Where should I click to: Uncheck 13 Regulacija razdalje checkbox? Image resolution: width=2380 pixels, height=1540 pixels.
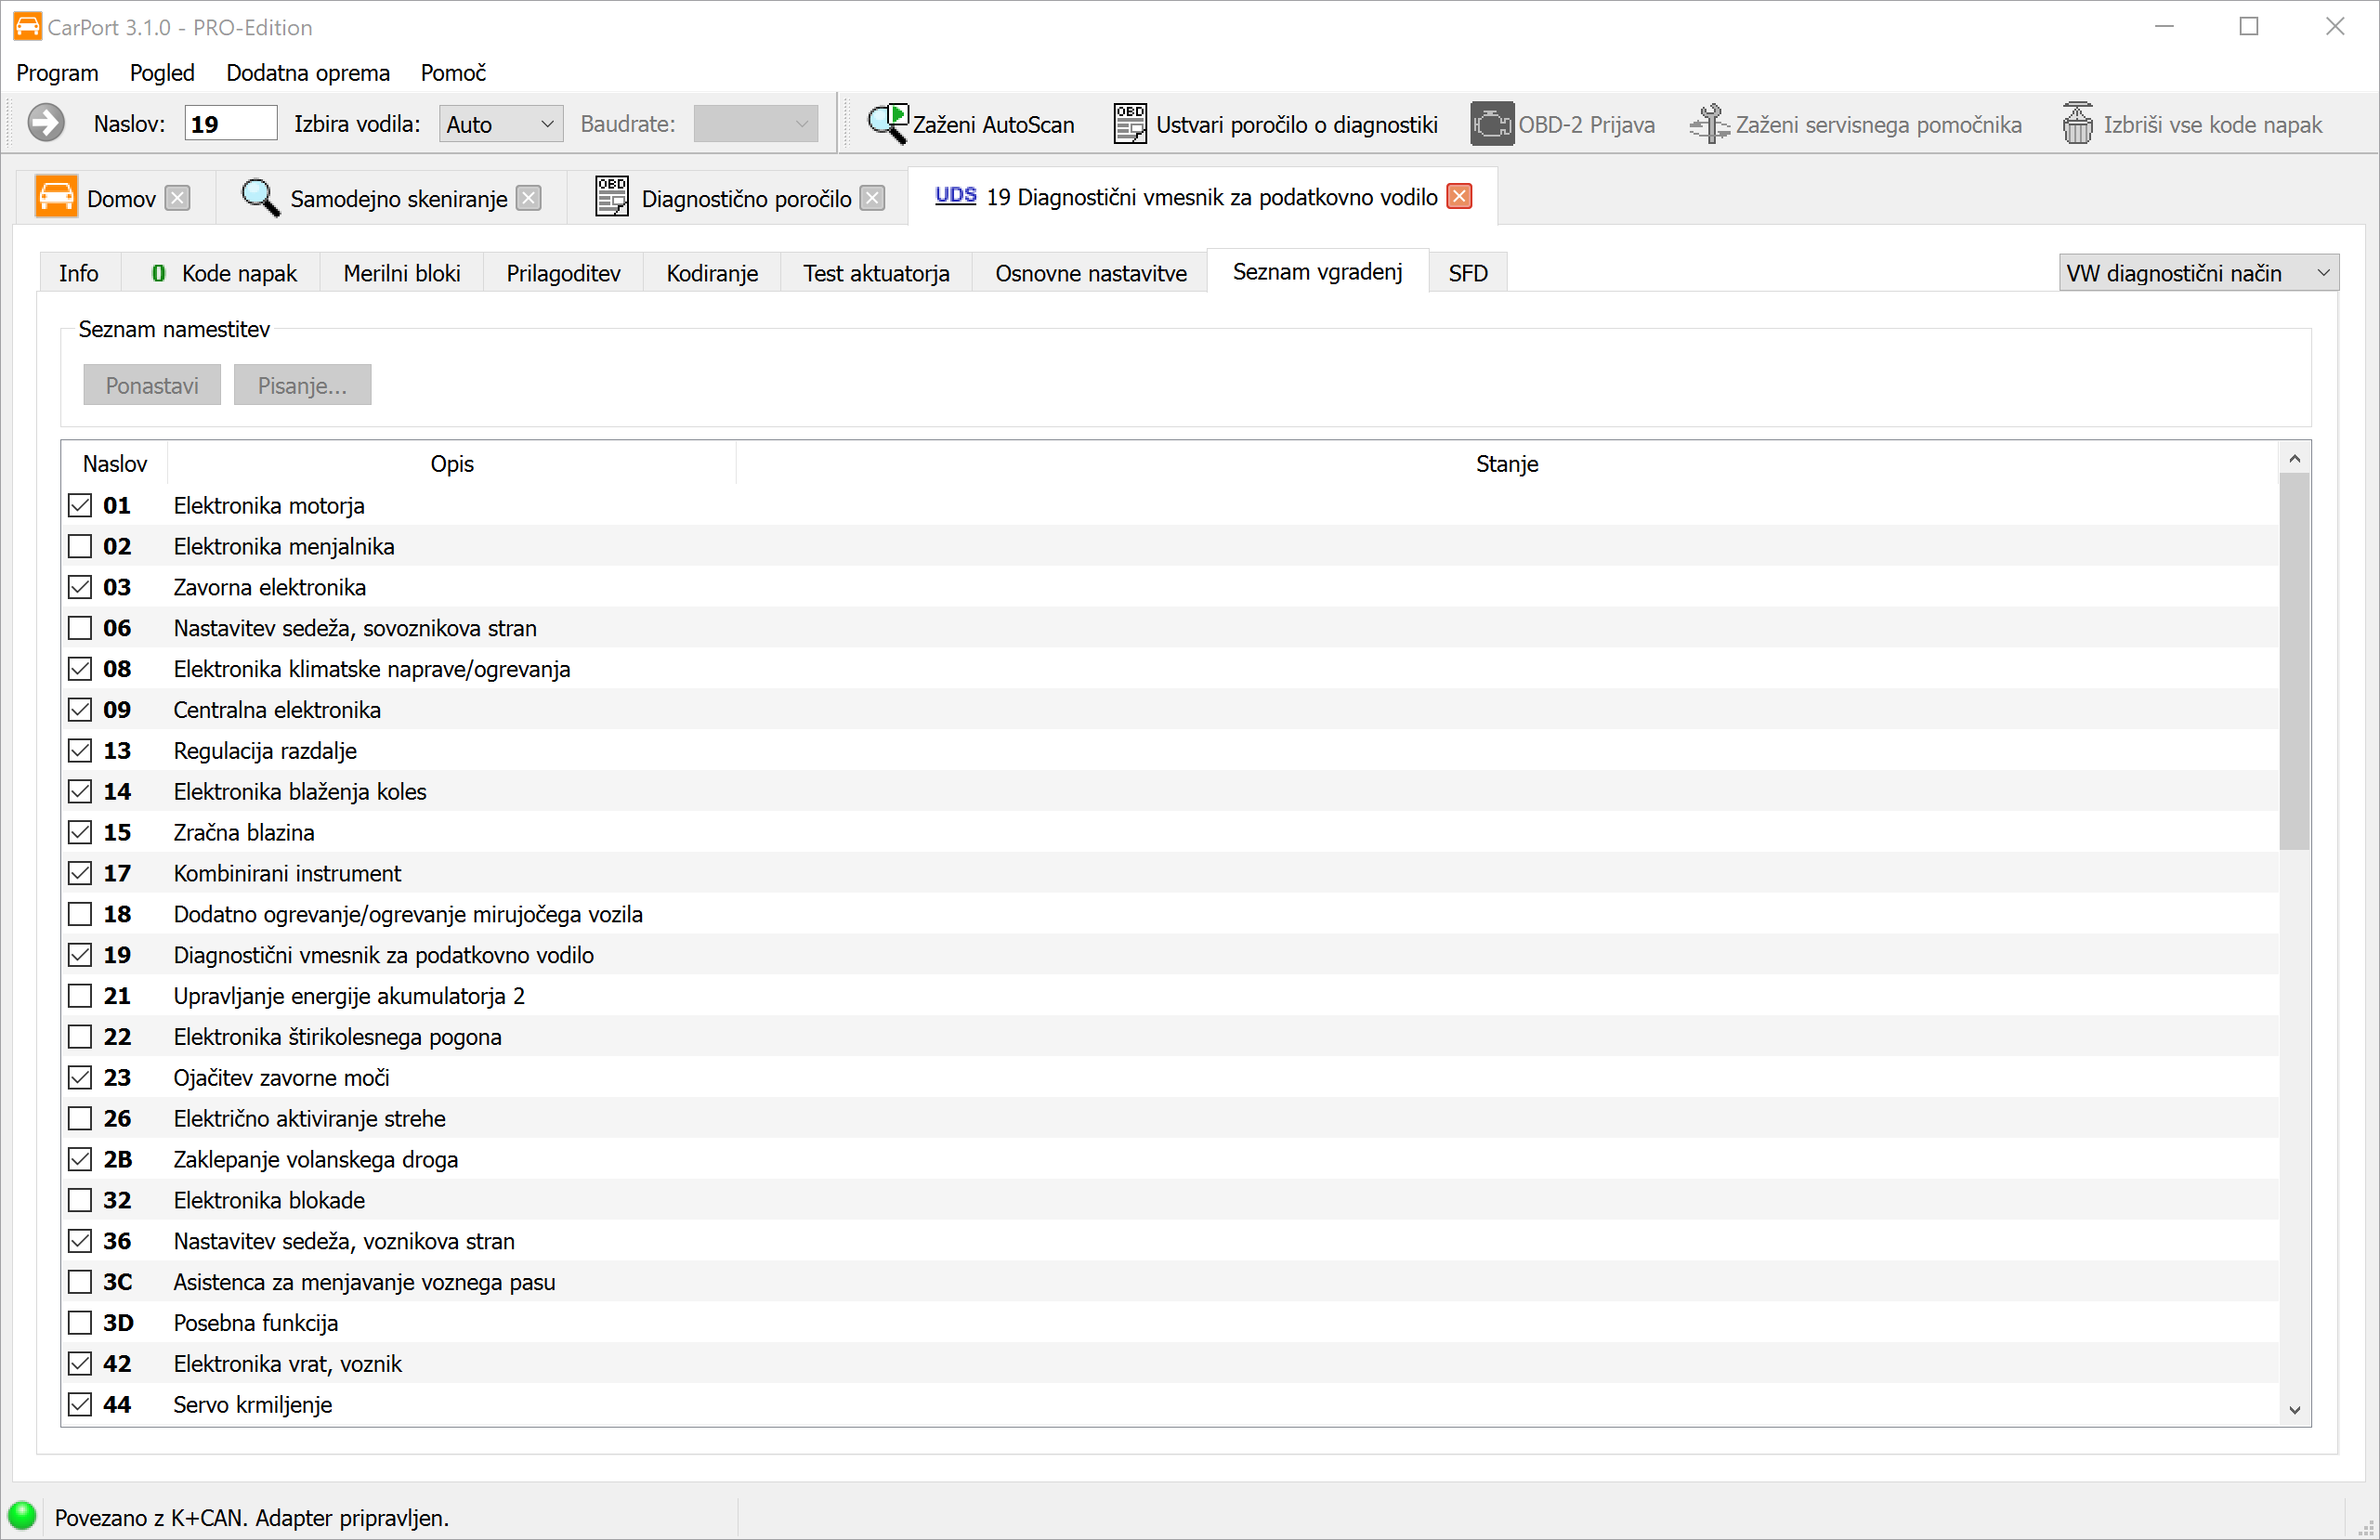pyautogui.click(x=80, y=750)
